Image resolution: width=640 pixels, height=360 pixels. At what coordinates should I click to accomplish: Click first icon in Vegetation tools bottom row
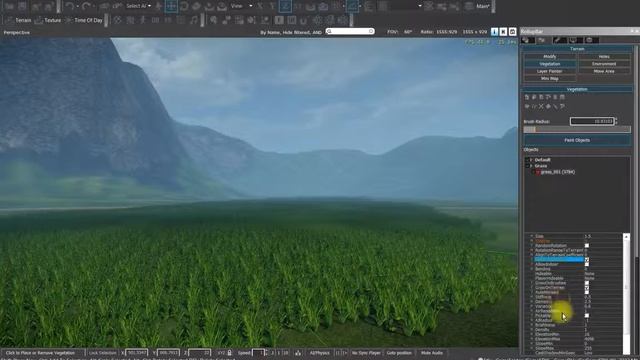coord(527,107)
